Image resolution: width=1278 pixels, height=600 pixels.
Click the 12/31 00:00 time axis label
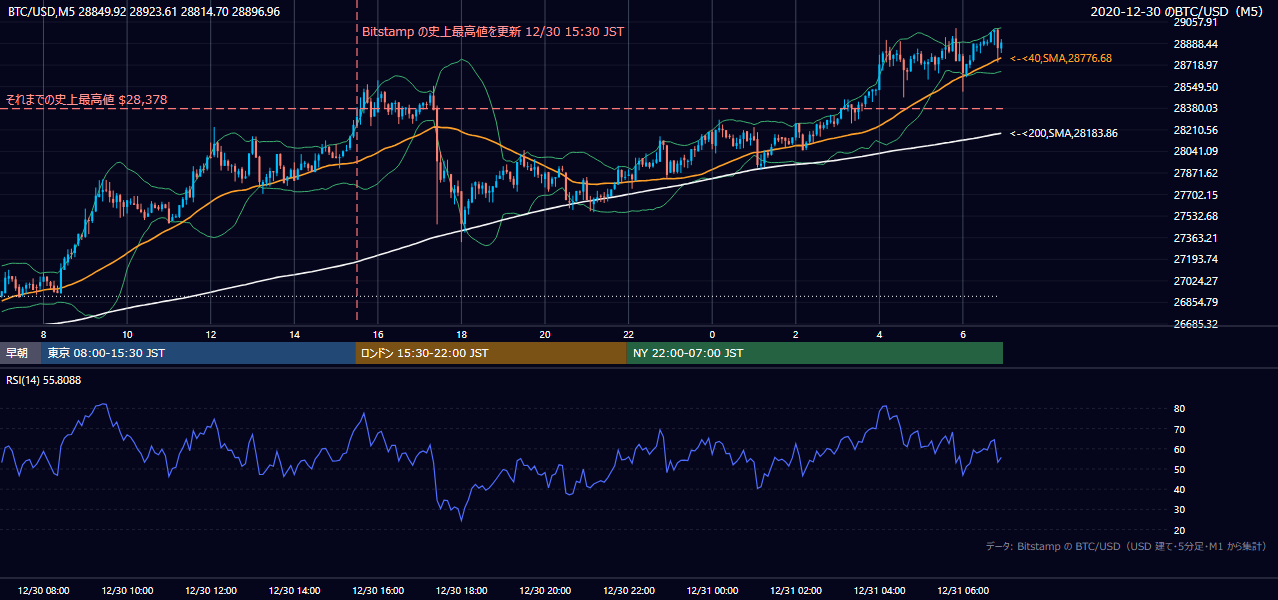pos(712,591)
